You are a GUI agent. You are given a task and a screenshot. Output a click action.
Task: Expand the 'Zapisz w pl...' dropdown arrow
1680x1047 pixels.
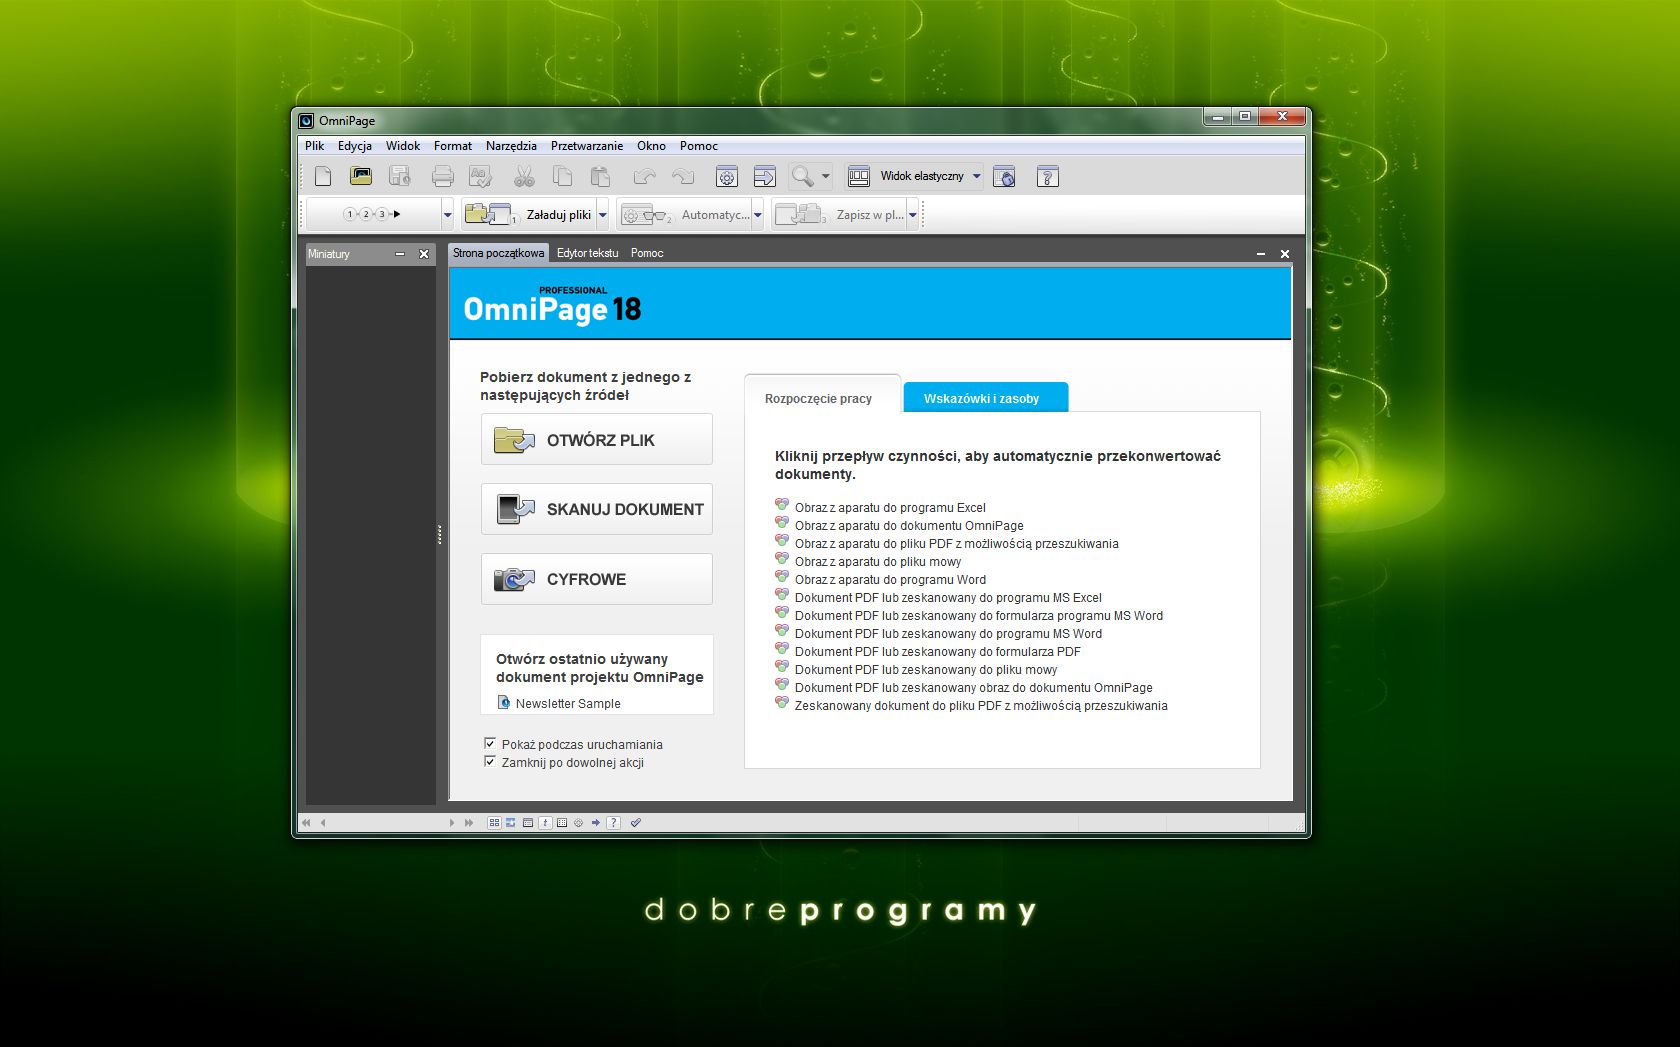pos(913,214)
